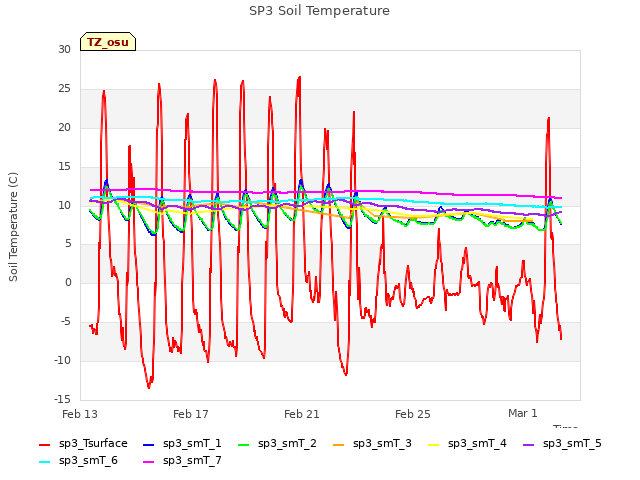
Task: Click the SP3 Soil Temperature chart title
Action: click(x=319, y=11)
